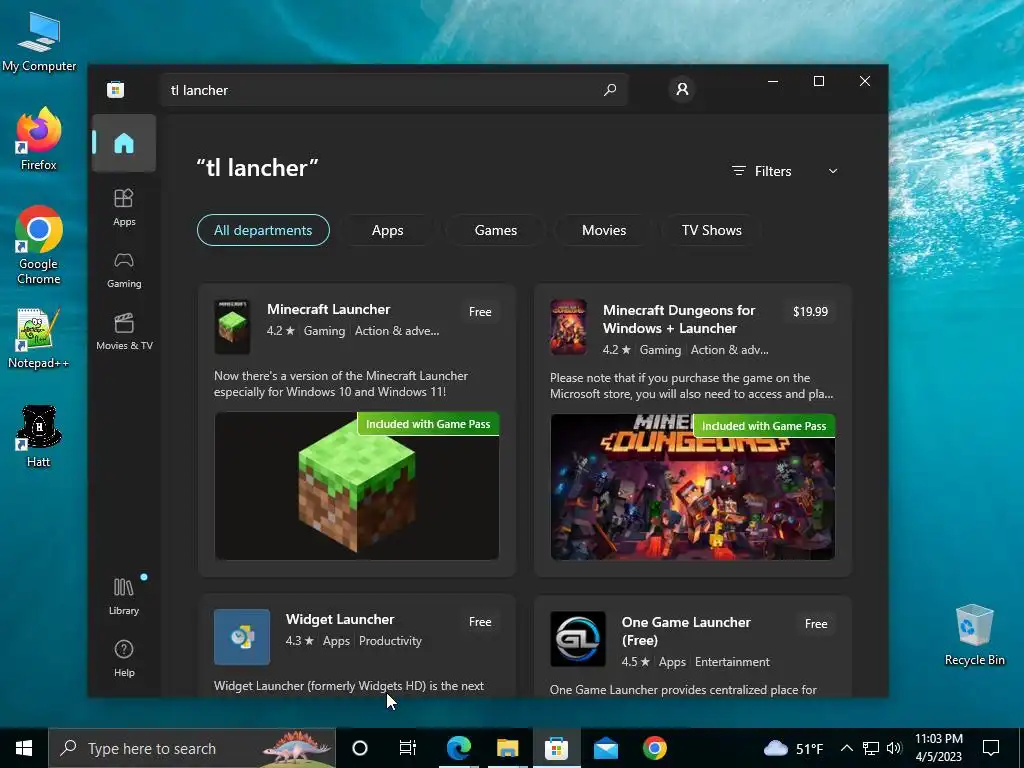Select the TV Shows department filter
Screen dimensions: 1024x768
click(712, 230)
